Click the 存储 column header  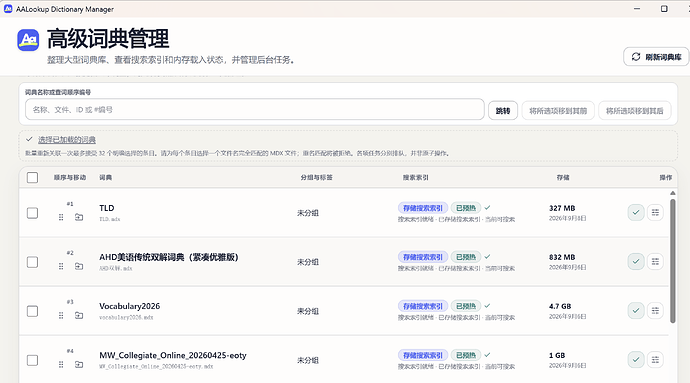point(563,177)
